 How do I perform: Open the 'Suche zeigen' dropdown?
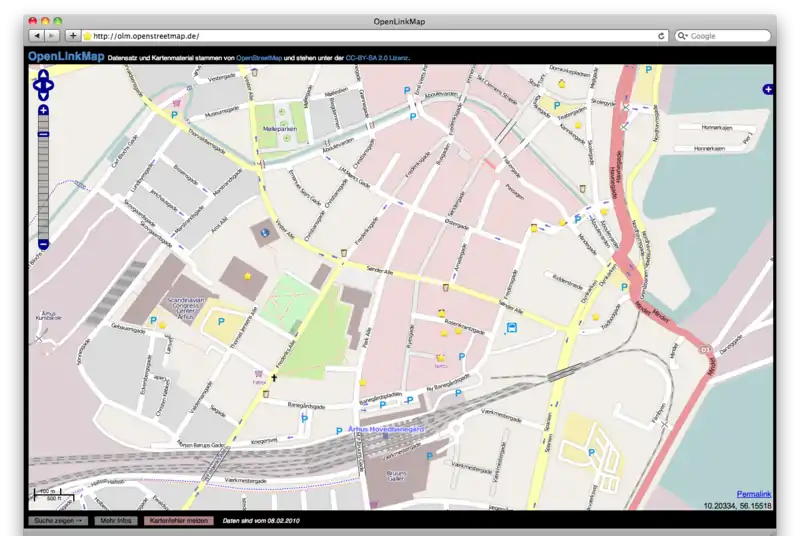pyautogui.click(x=59, y=521)
